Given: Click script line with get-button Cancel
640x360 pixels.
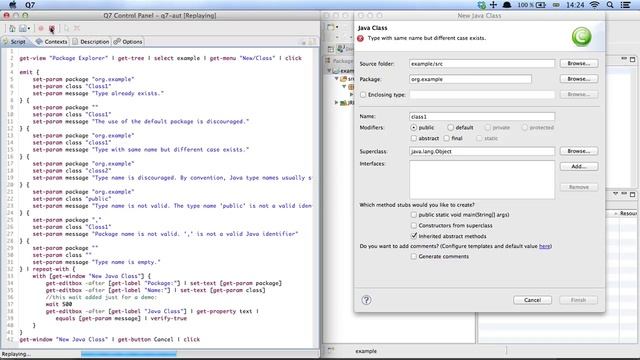Looking at the screenshot, I should click(x=110, y=340).
